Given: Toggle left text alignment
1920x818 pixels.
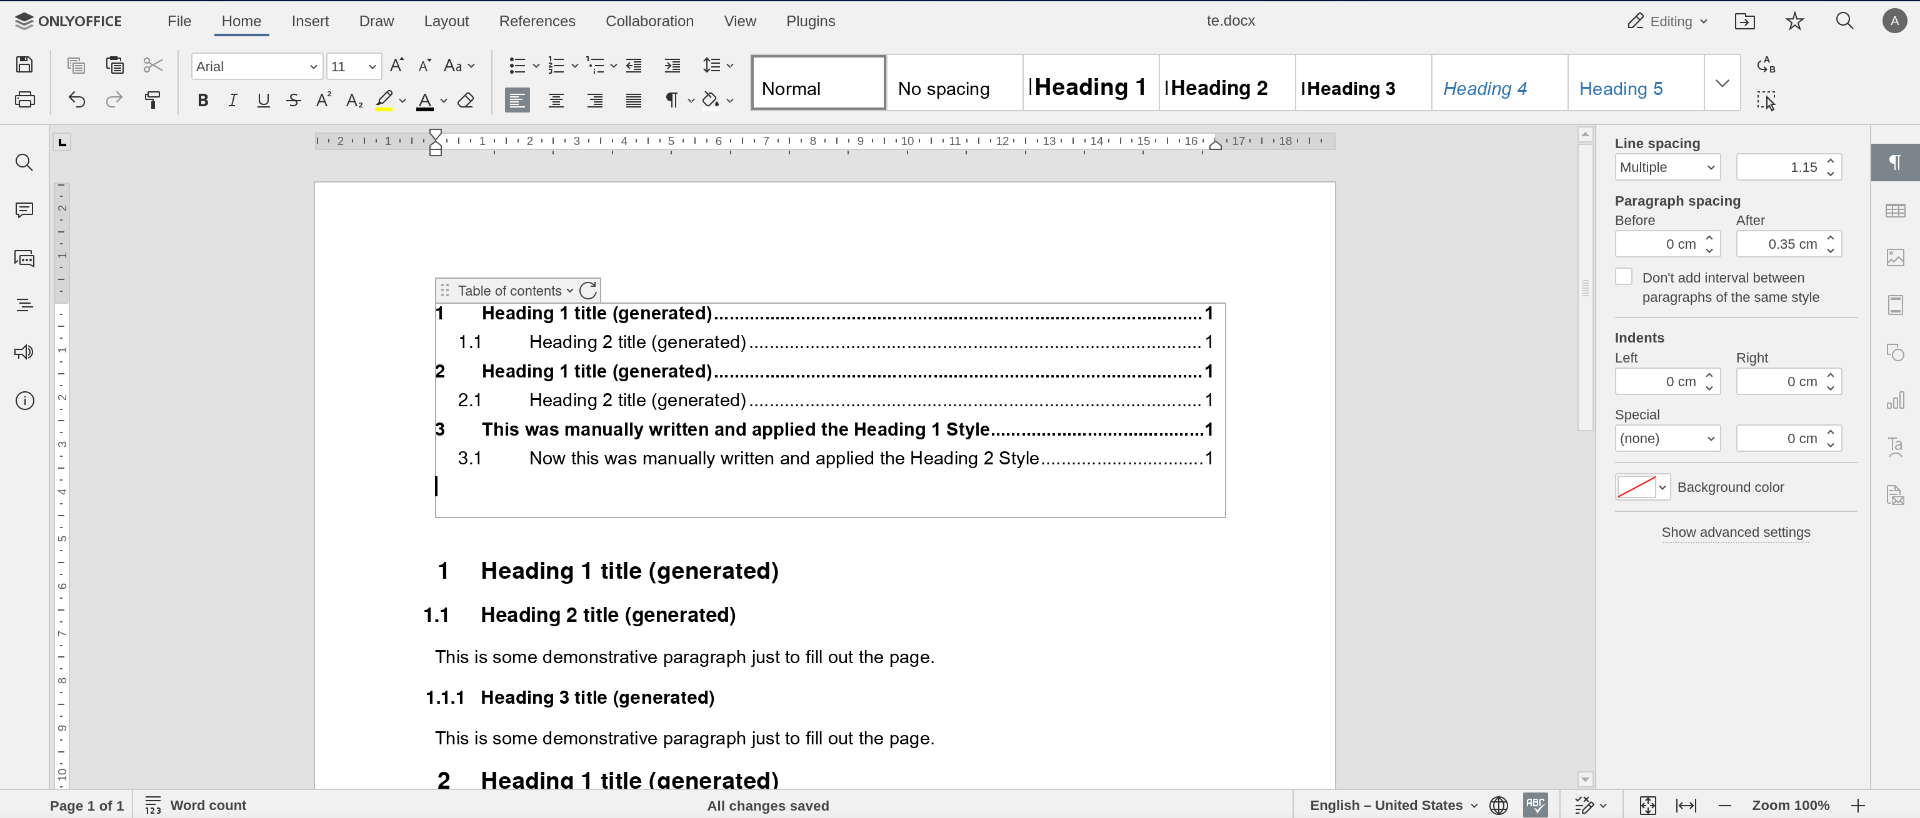Looking at the screenshot, I should coord(517,100).
